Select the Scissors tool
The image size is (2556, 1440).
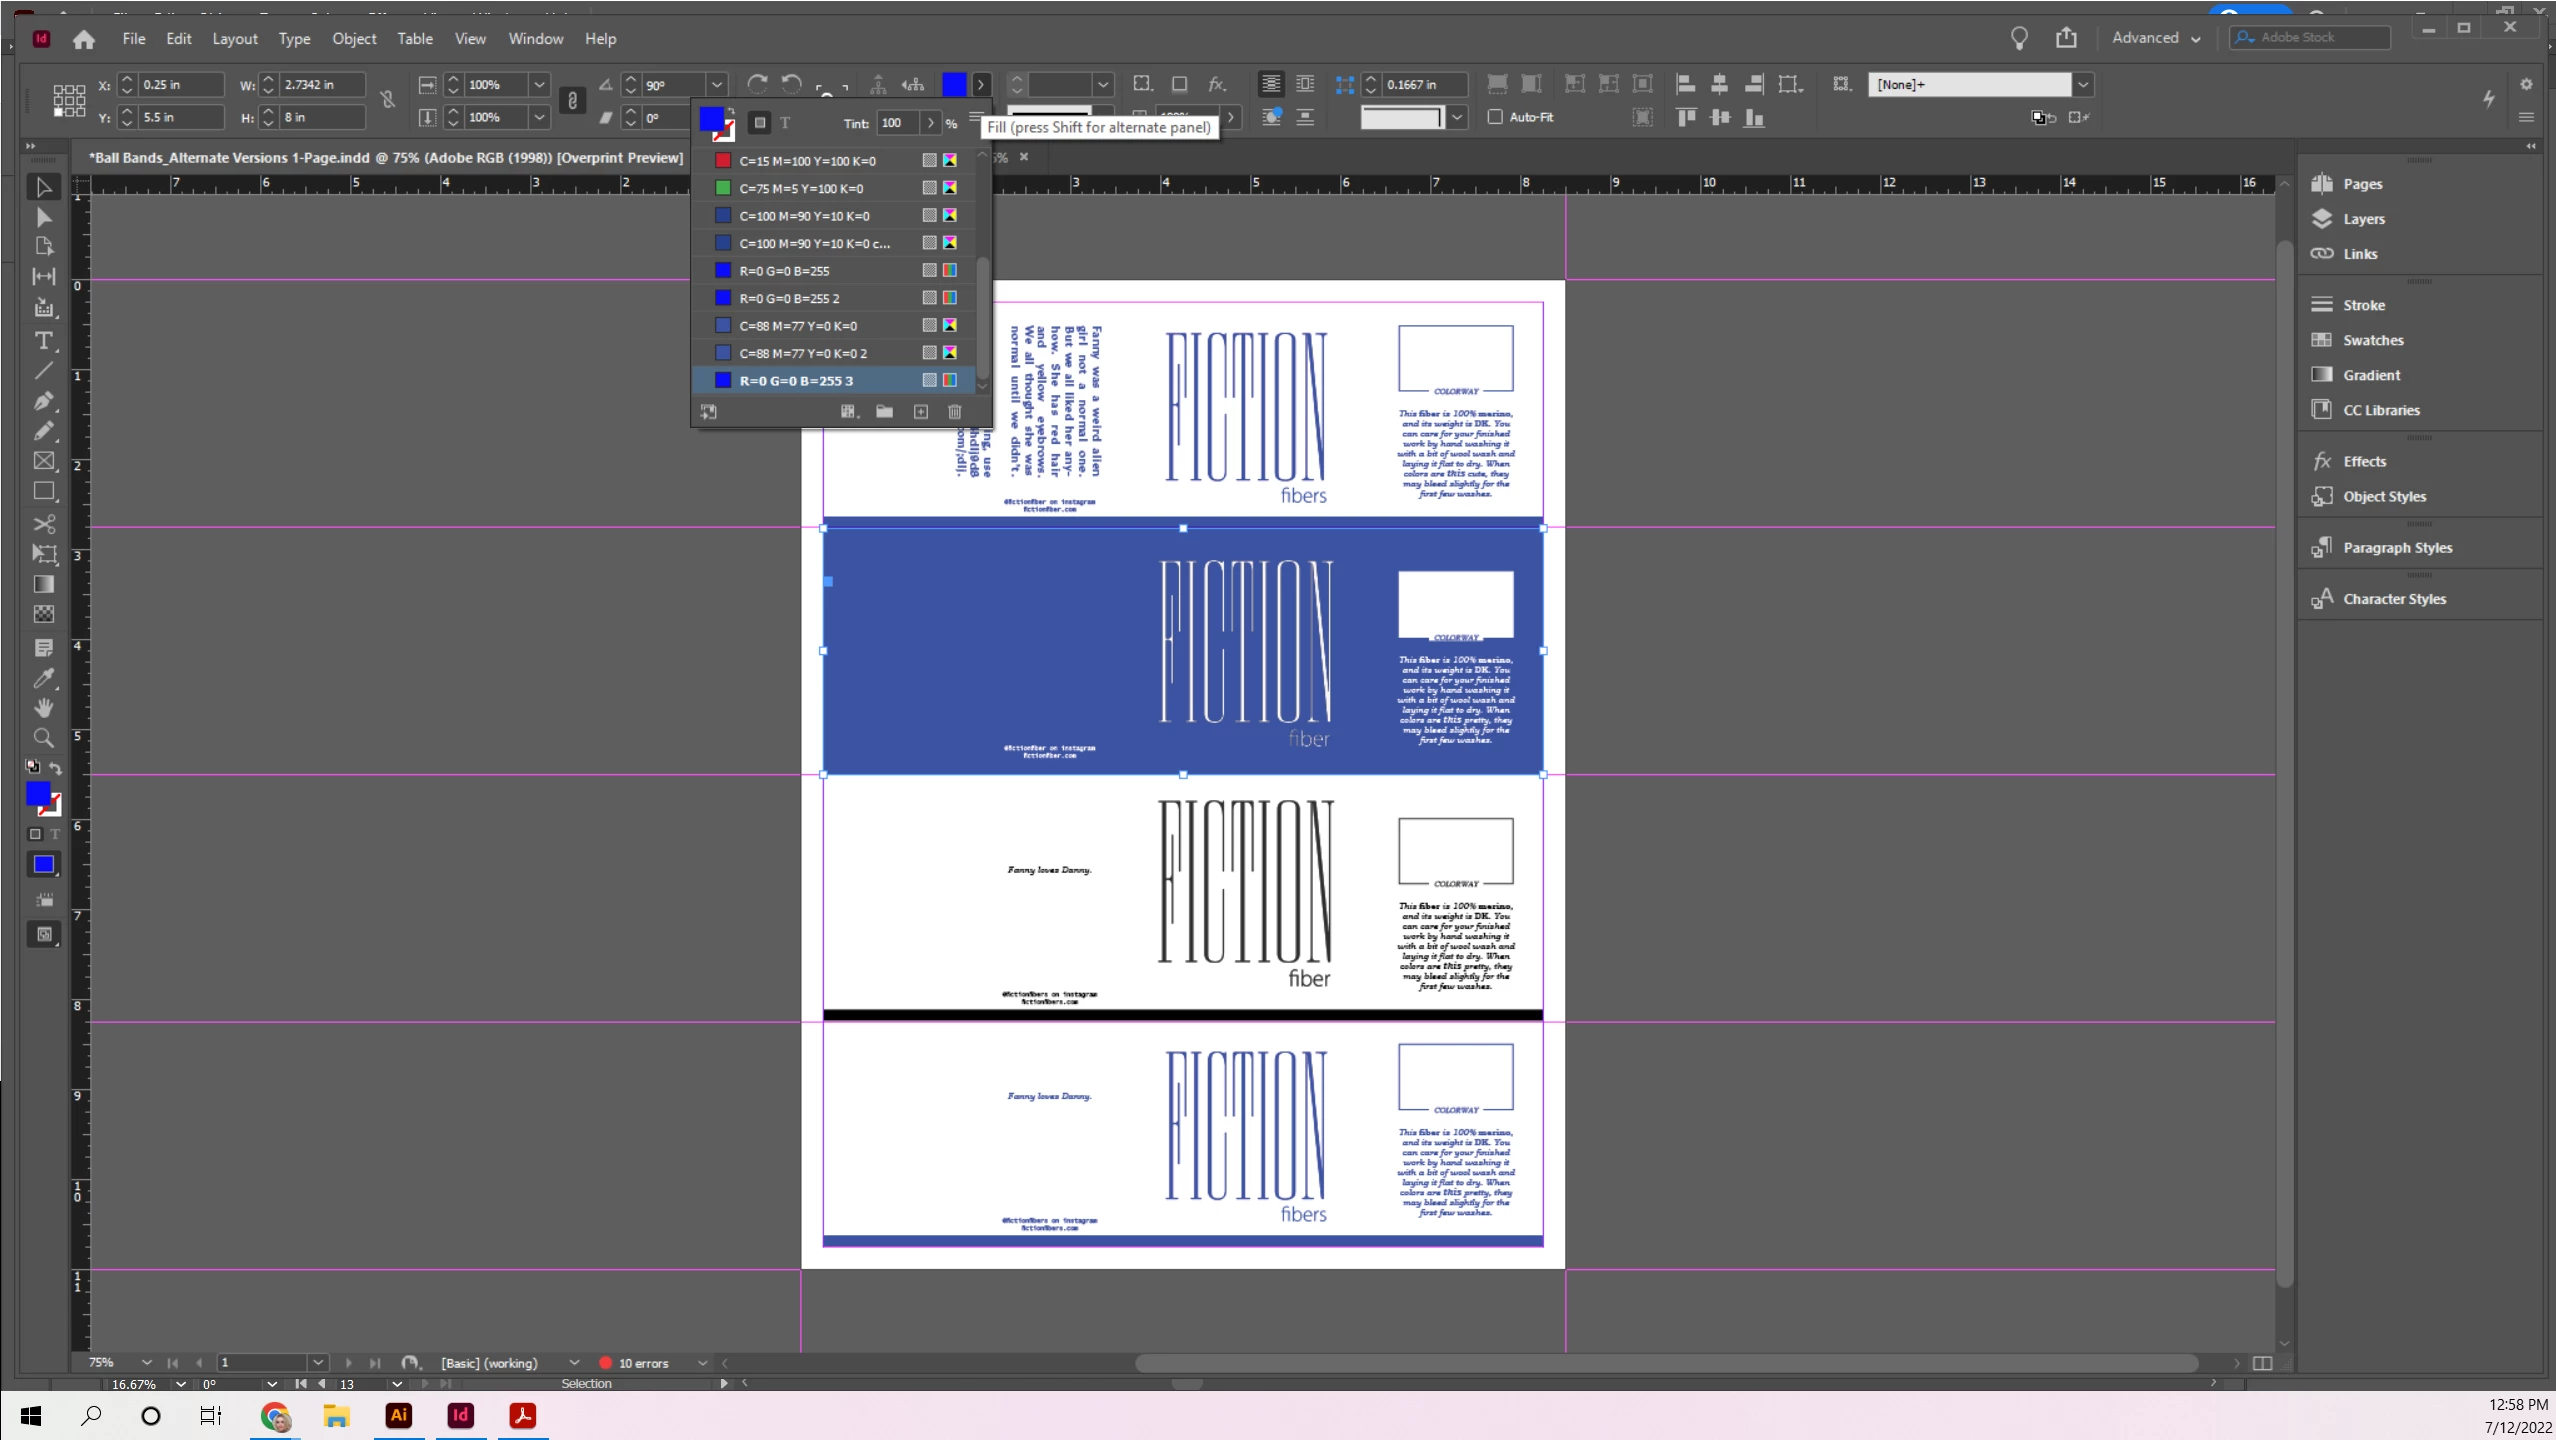[43, 524]
